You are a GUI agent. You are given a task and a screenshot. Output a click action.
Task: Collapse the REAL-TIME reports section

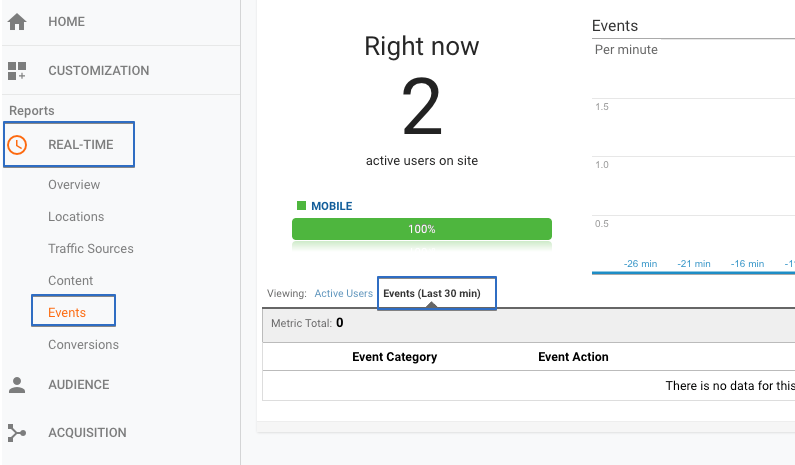80,145
